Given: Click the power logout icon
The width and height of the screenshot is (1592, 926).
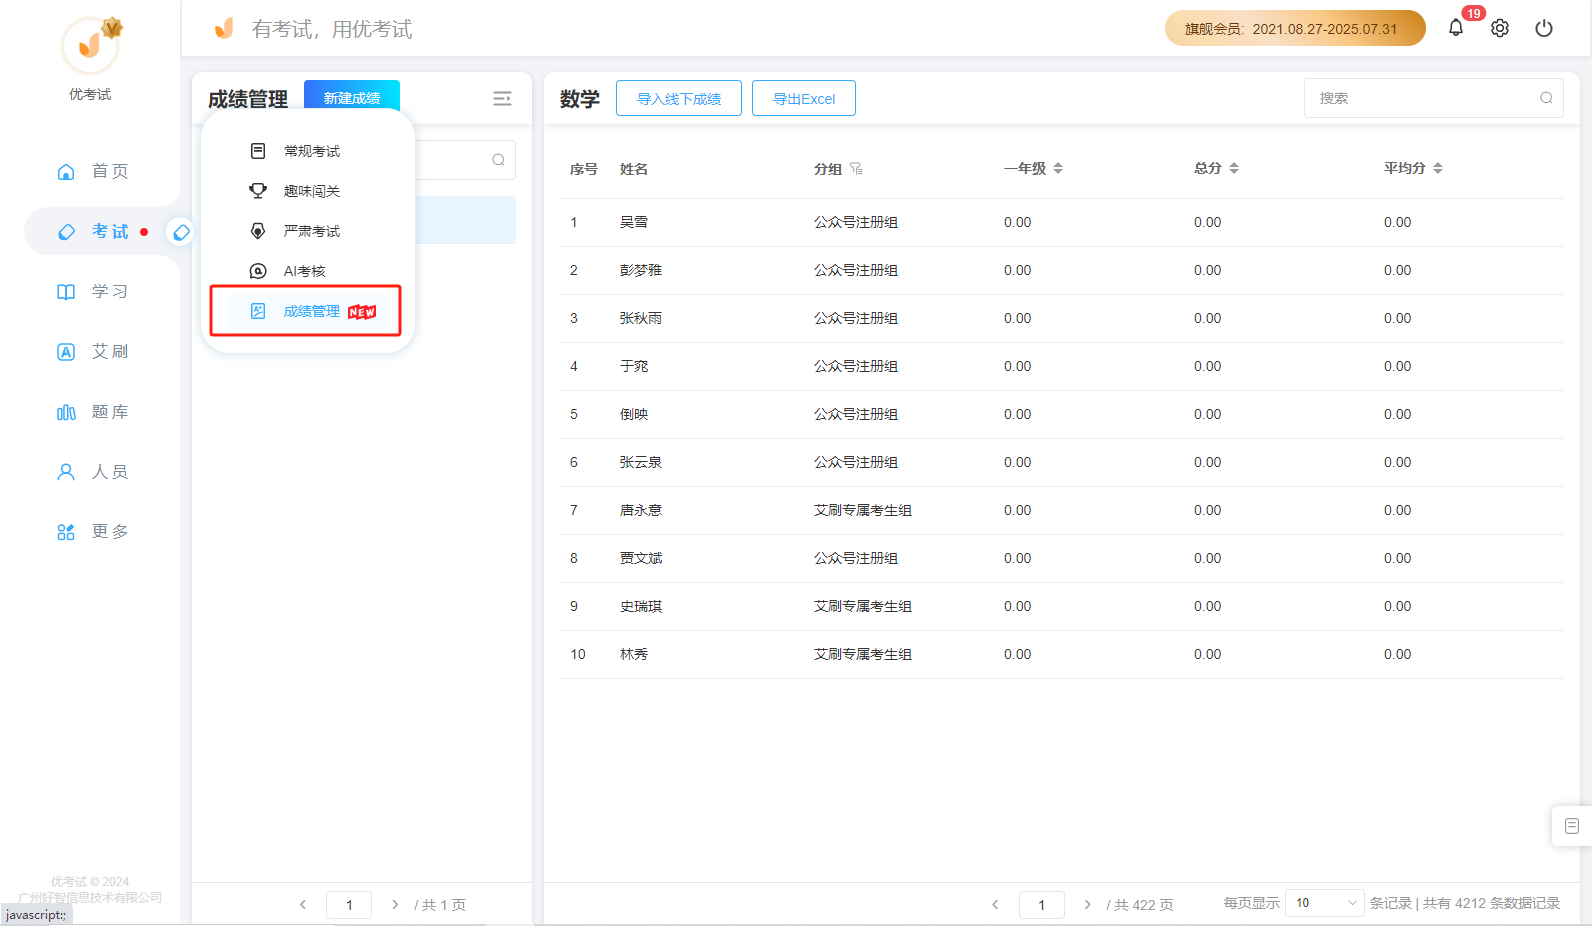Looking at the screenshot, I should pyautogui.click(x=1544, y=28).
